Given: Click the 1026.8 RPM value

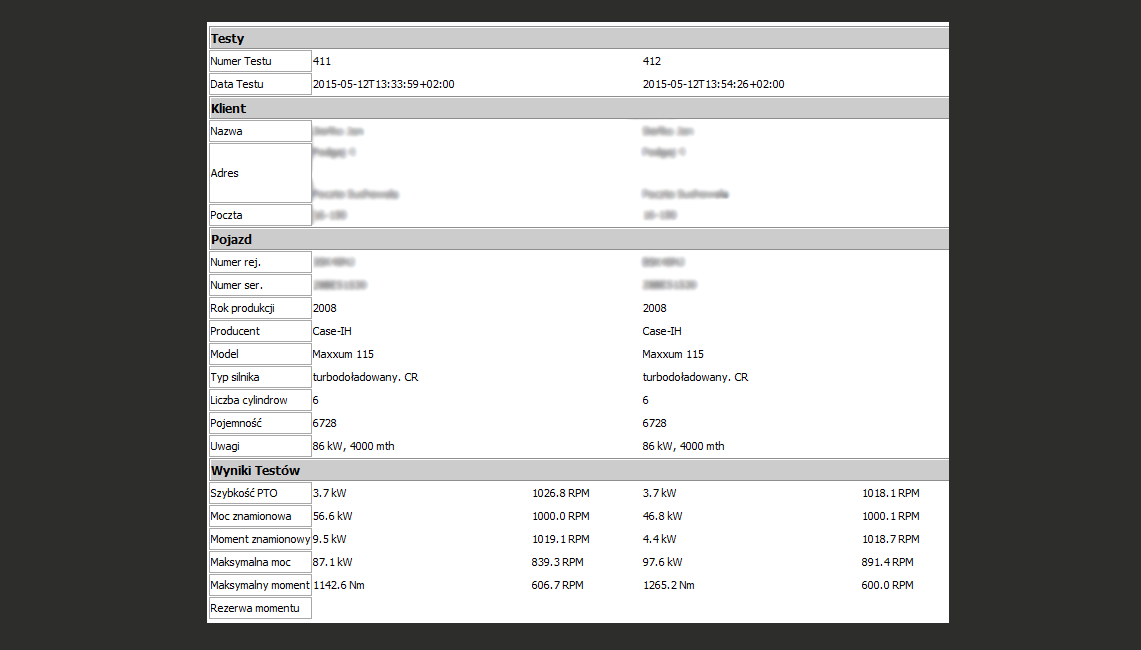Looking at the screenshot, I should point(560,494).
